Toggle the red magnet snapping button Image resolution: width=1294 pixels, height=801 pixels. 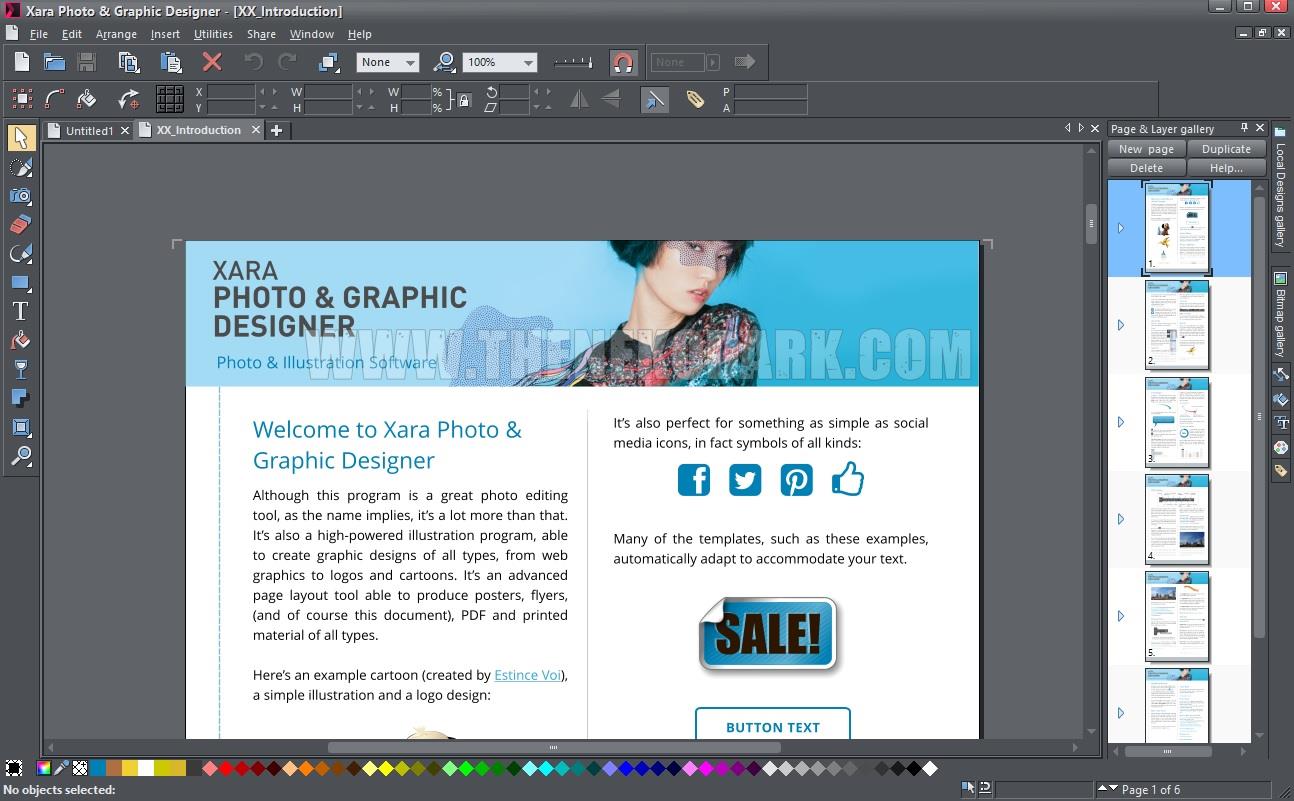pos(623,62)
